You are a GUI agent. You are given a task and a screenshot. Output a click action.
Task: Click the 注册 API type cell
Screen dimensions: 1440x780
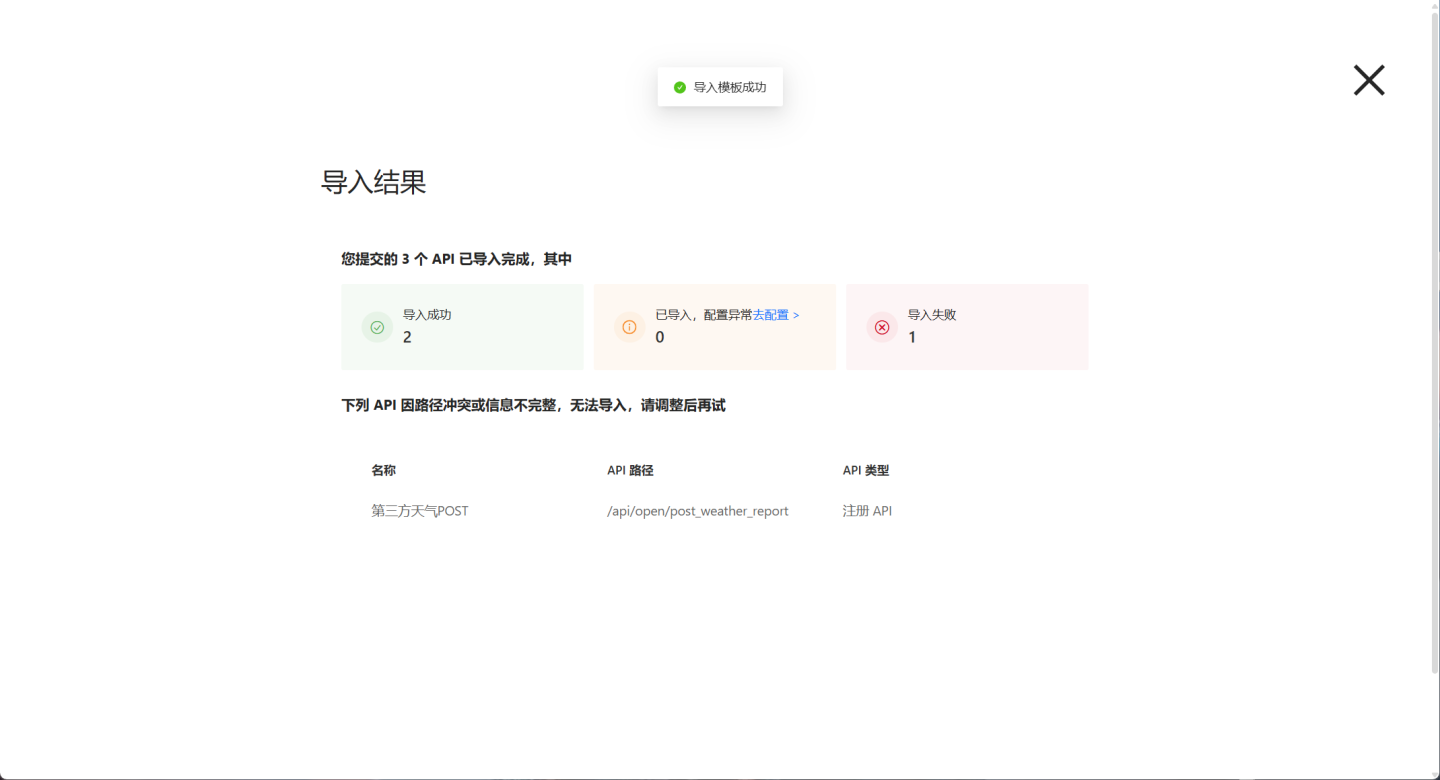[x=867, y=511]
